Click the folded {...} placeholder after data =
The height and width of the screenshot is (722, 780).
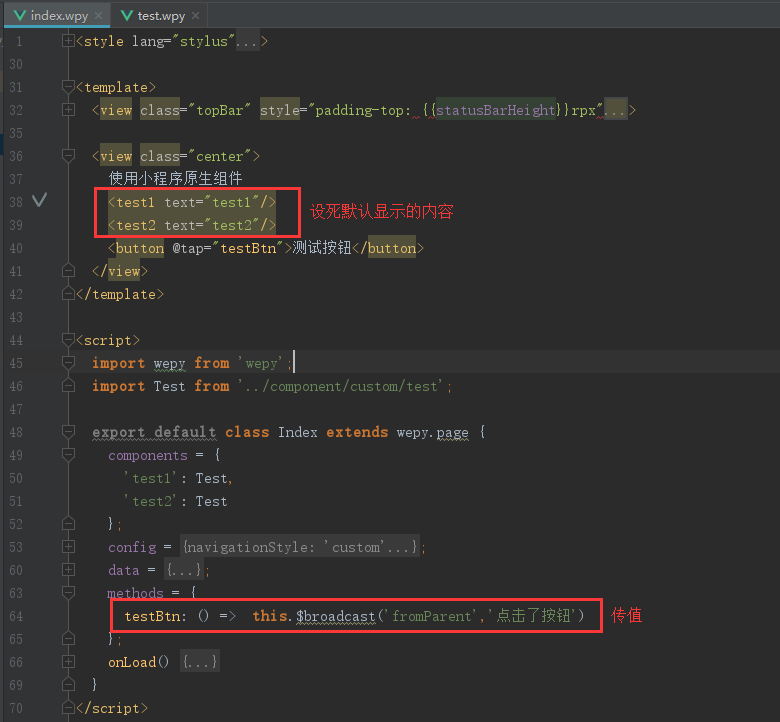184,570
